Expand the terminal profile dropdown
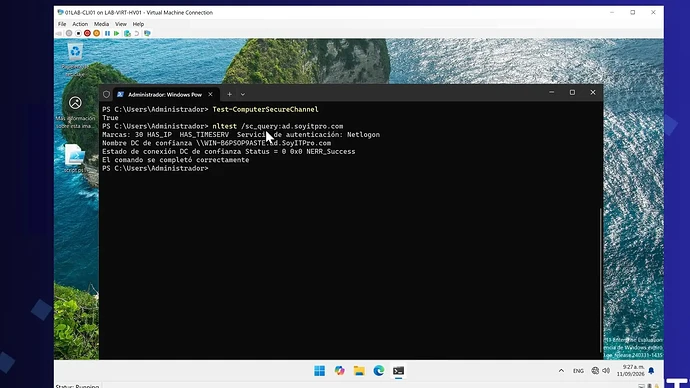The height and width of the screenshot is (388, 690). point(242,95)
